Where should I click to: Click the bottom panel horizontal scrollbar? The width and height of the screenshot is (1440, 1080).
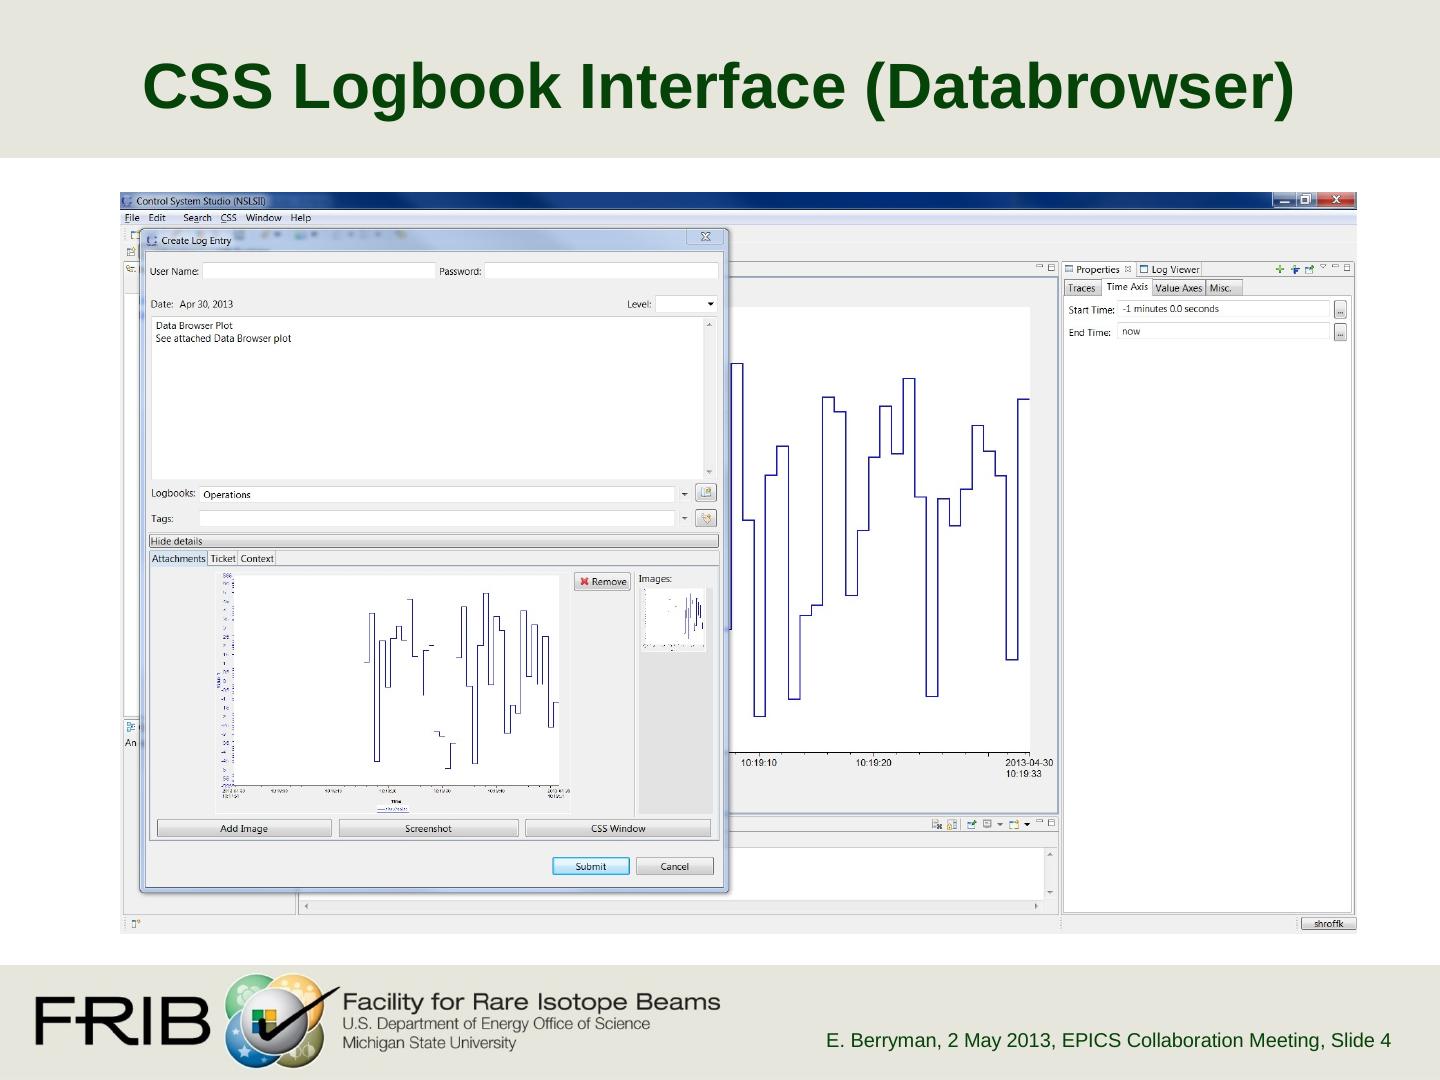click(672, 906)
